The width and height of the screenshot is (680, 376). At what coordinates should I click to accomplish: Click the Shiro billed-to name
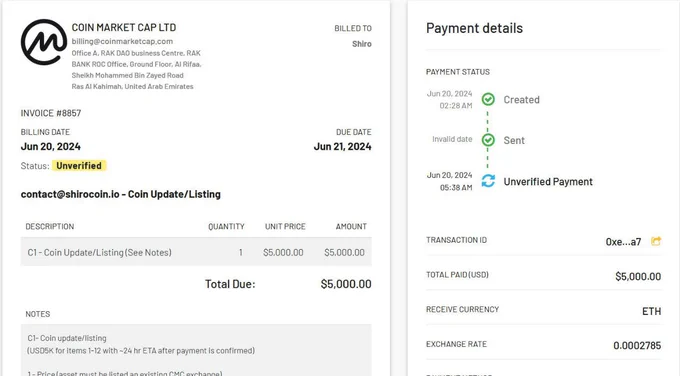pyautogui.click(x=362, y=44)
